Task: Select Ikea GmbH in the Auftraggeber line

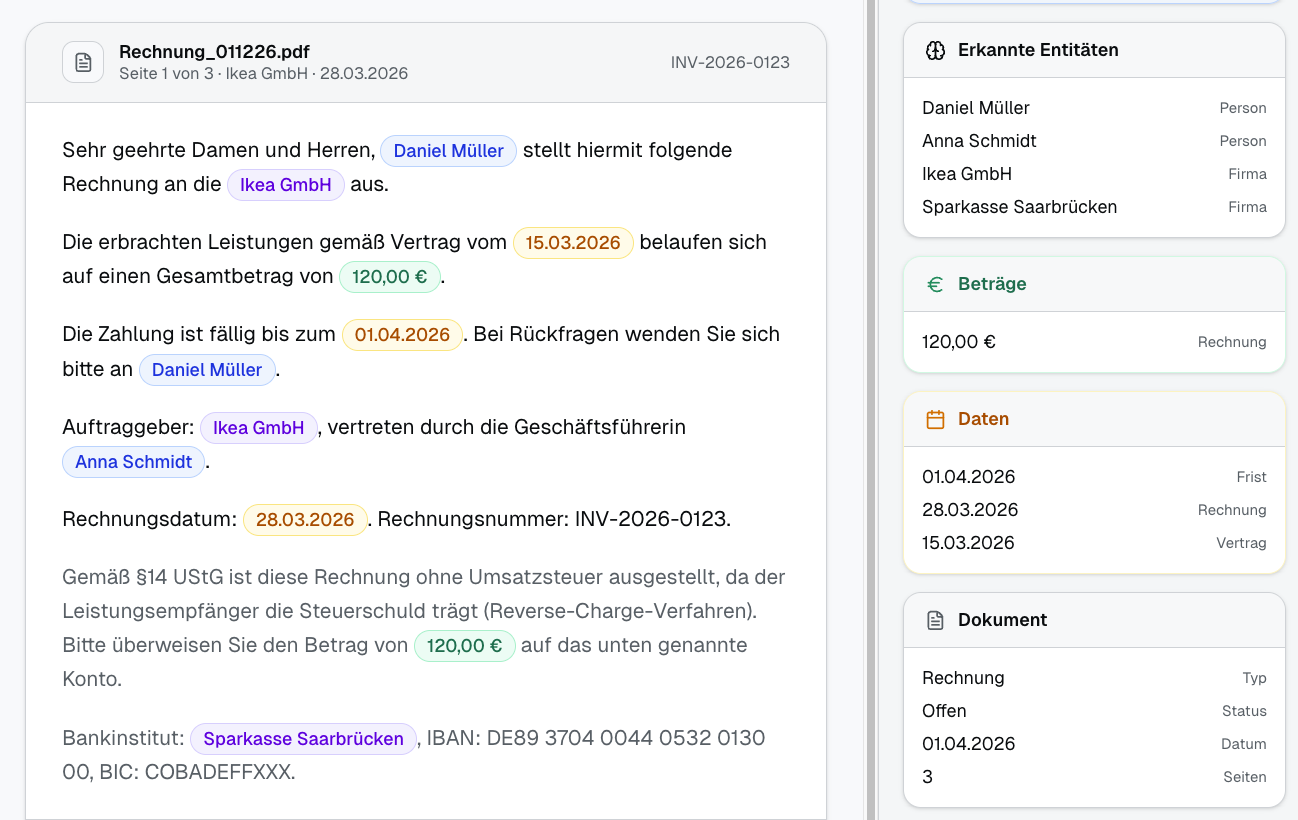Action: coord(258,427)
